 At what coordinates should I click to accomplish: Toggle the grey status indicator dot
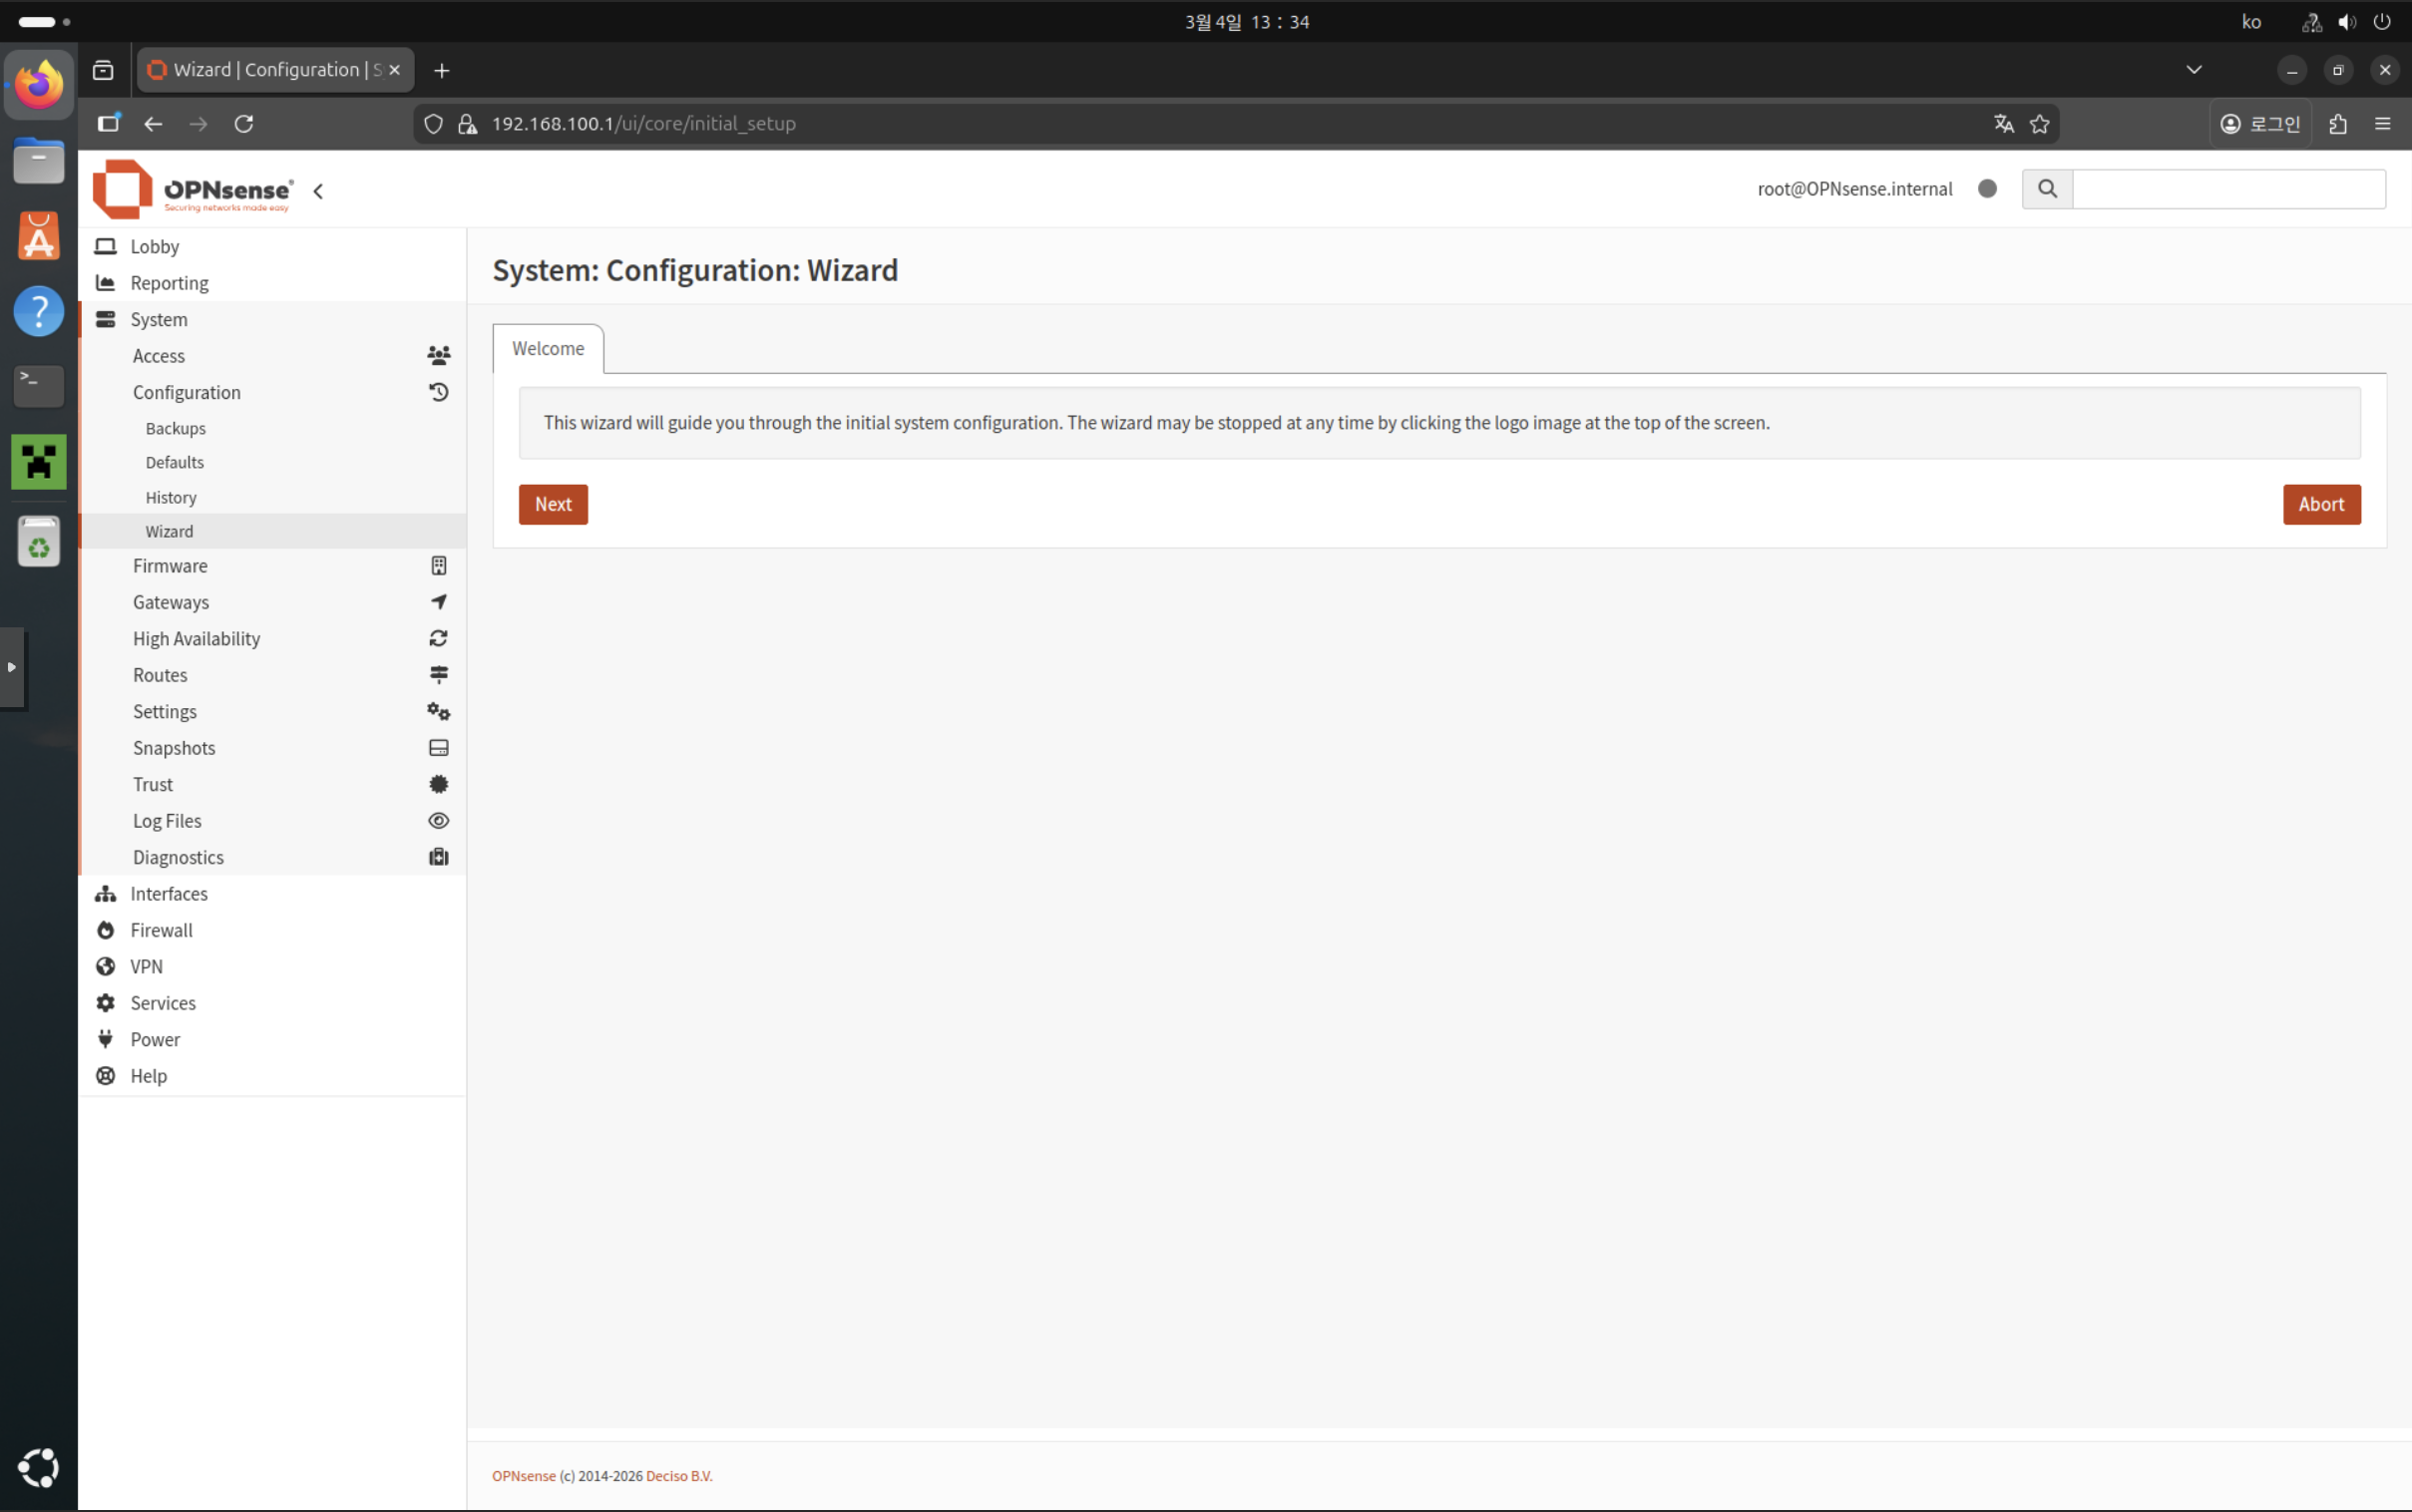point(1987,189)
